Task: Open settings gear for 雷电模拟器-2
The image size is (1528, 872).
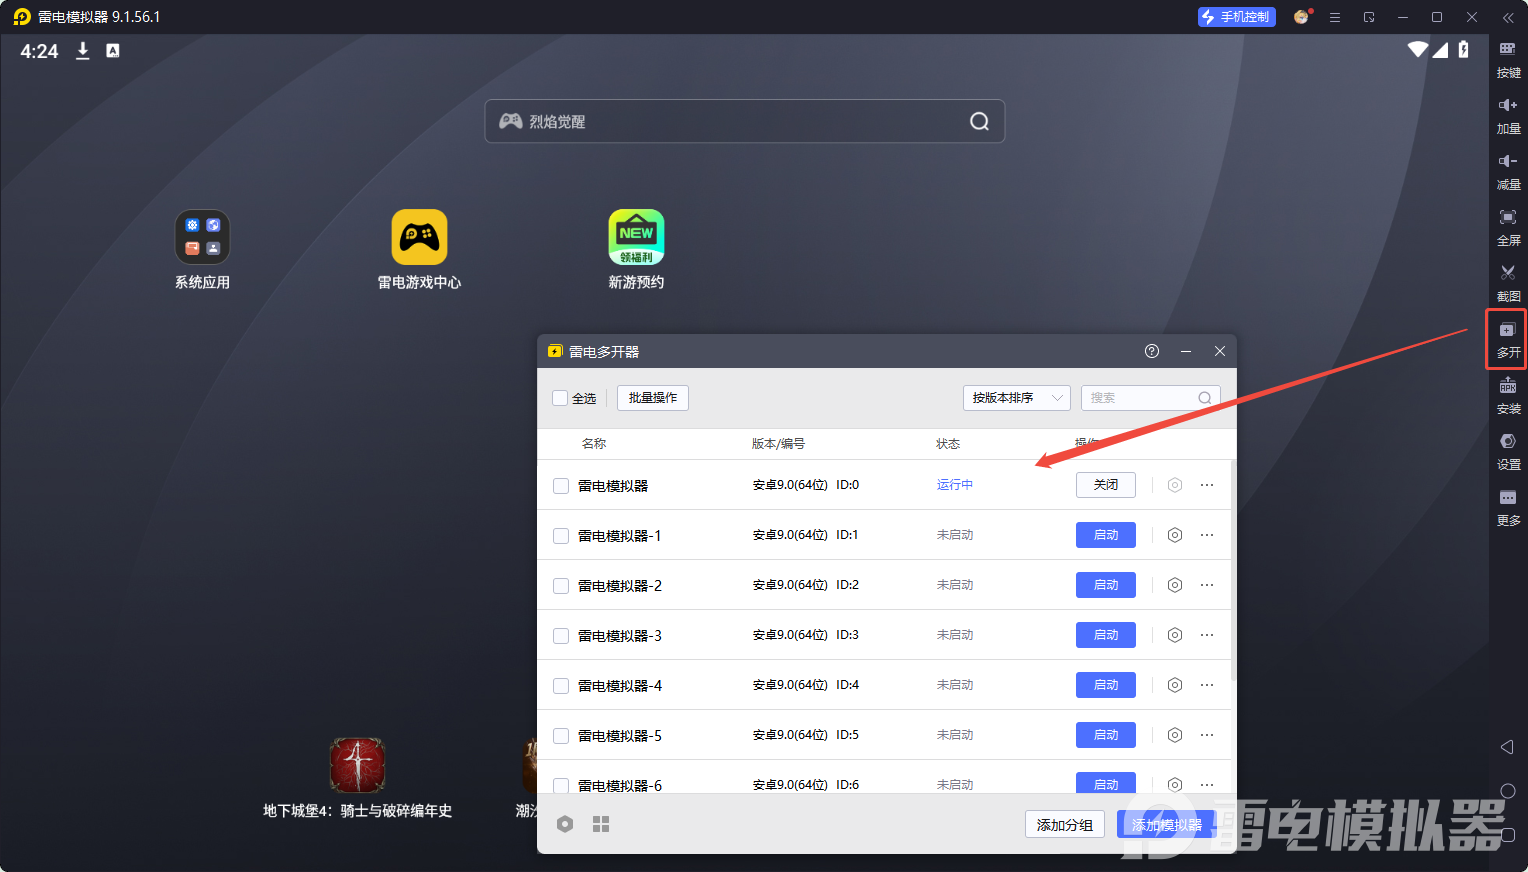Action: [1175, 585]
